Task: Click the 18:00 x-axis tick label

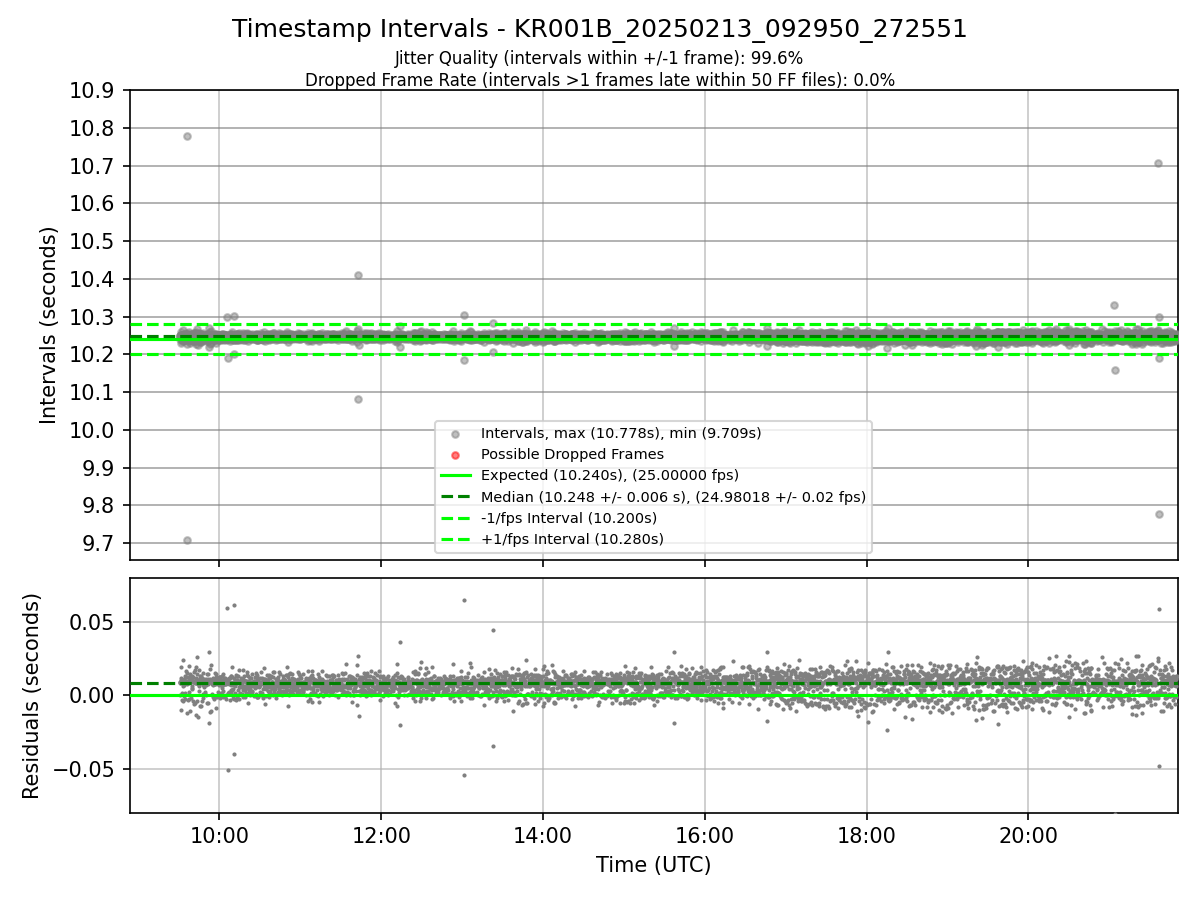Action: click(x=866, y=836)
